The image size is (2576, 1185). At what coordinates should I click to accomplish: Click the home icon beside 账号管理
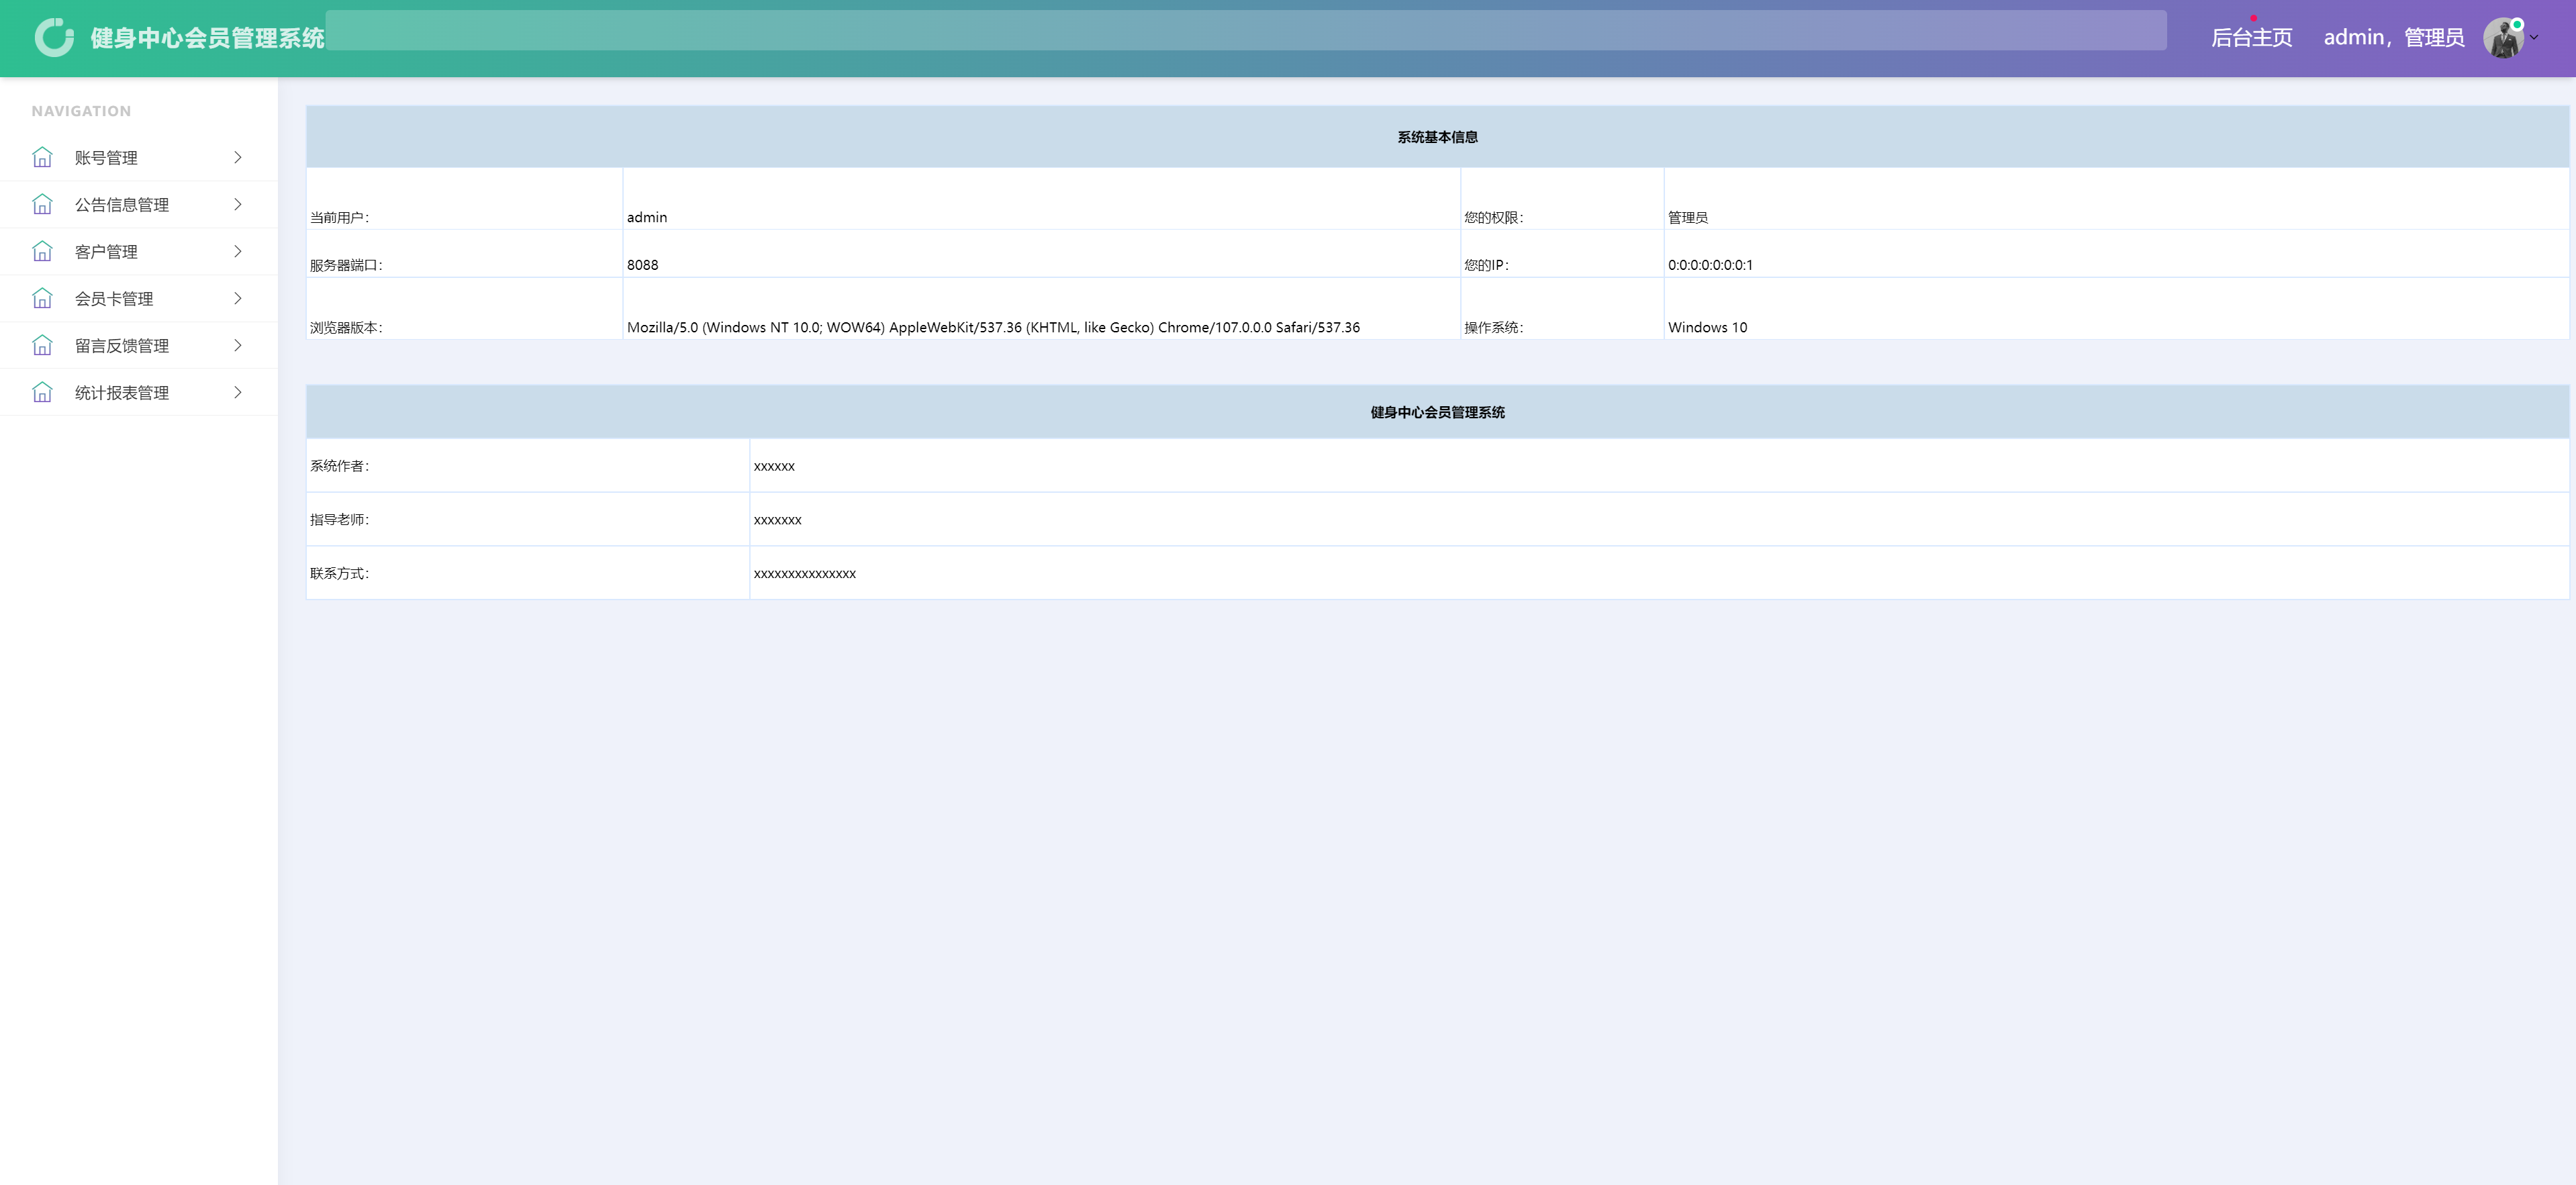click(x=43, y=157)
